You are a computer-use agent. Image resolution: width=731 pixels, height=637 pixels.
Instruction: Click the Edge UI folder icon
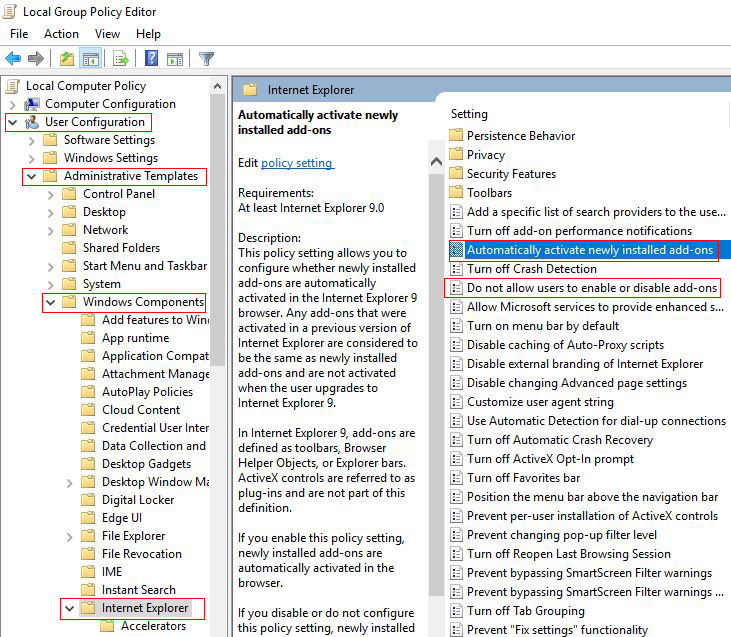pyautogui.click(x=88, y=518)
